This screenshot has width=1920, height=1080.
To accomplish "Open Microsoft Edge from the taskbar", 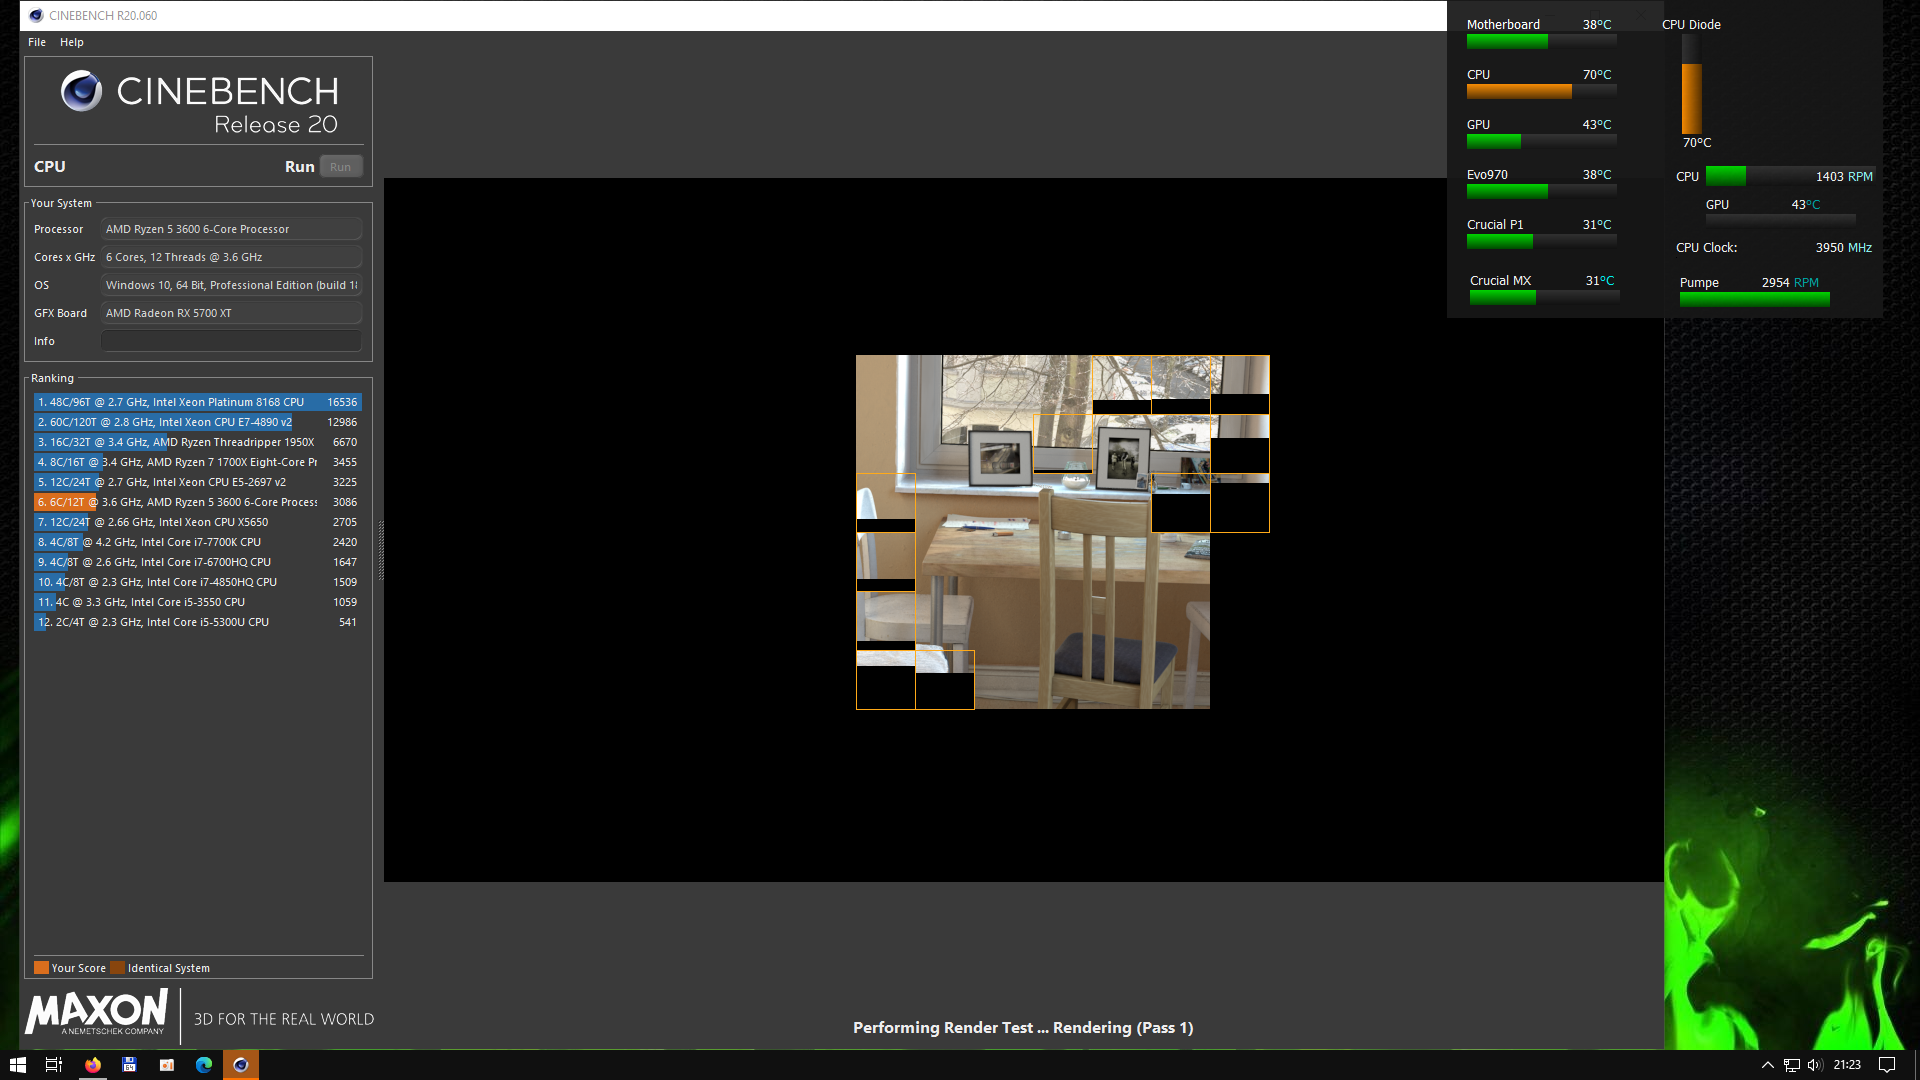I will point(204,1065).
